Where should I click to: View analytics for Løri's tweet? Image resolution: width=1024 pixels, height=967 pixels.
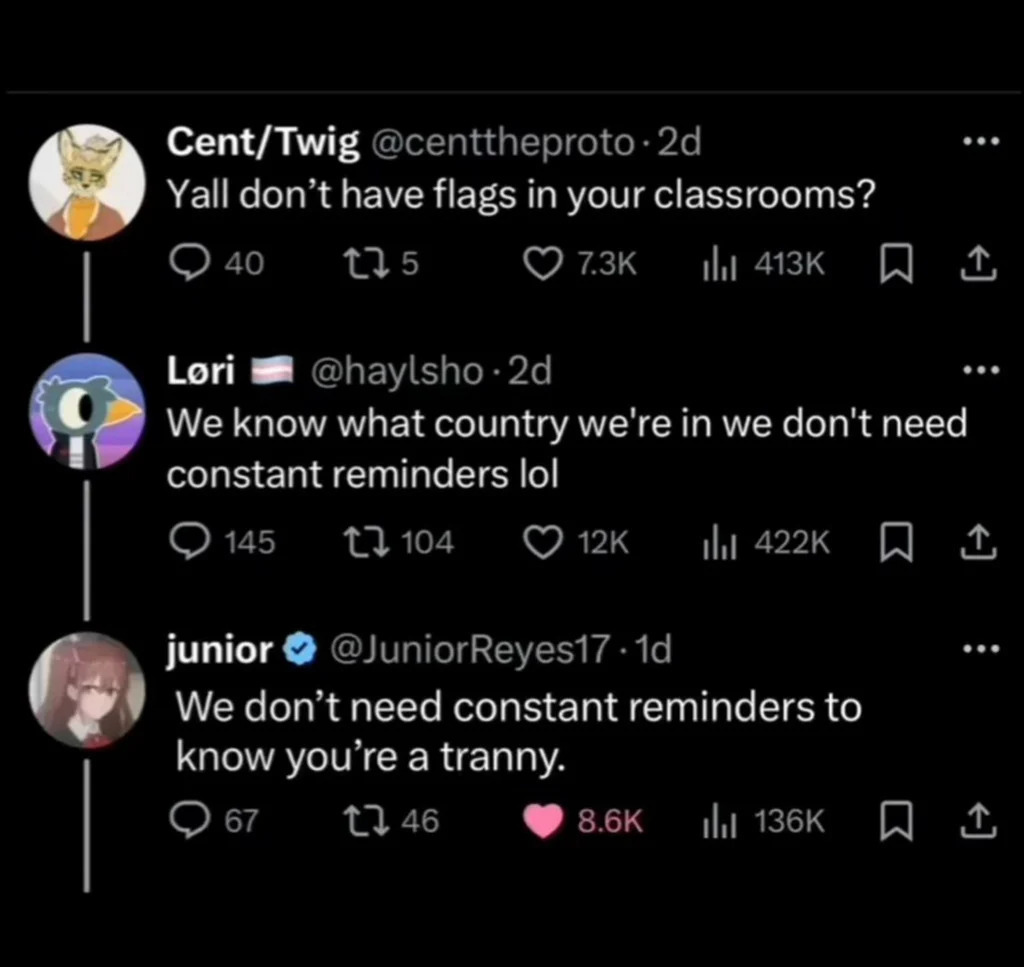[x=717, y=542]
